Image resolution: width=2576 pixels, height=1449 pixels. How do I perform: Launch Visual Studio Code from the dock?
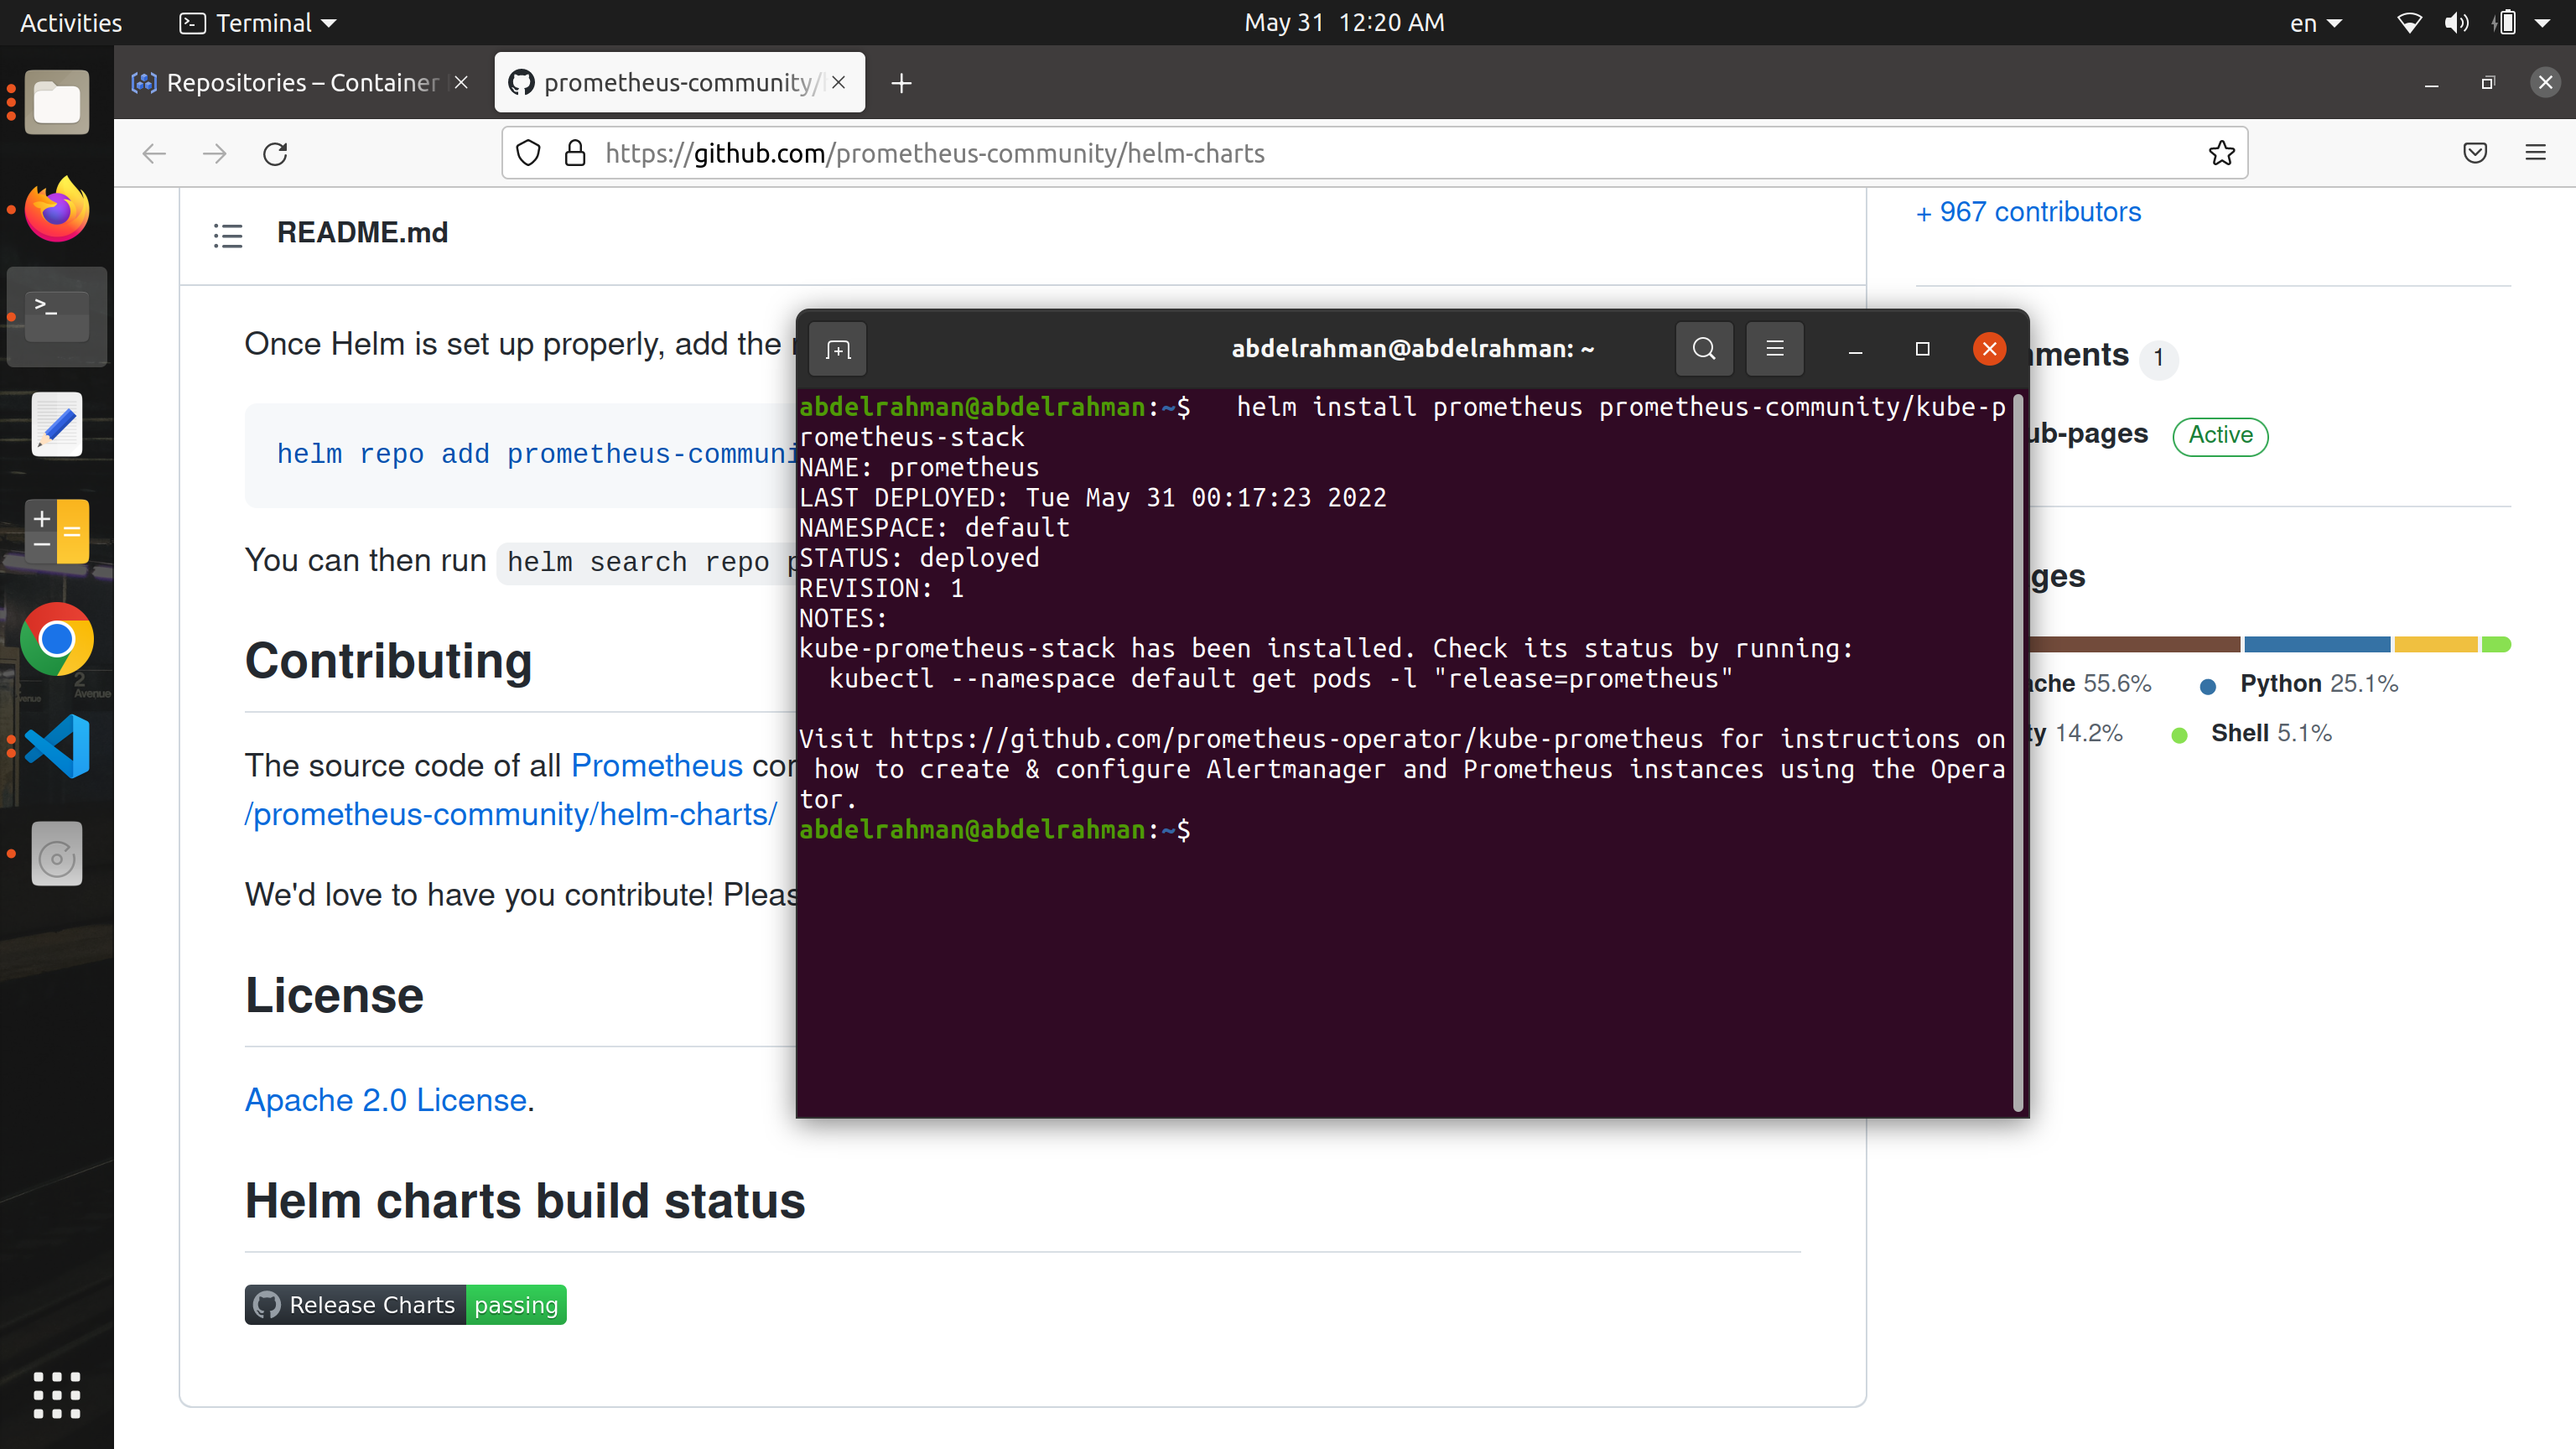pyautogui.click(x=56, y=746)
